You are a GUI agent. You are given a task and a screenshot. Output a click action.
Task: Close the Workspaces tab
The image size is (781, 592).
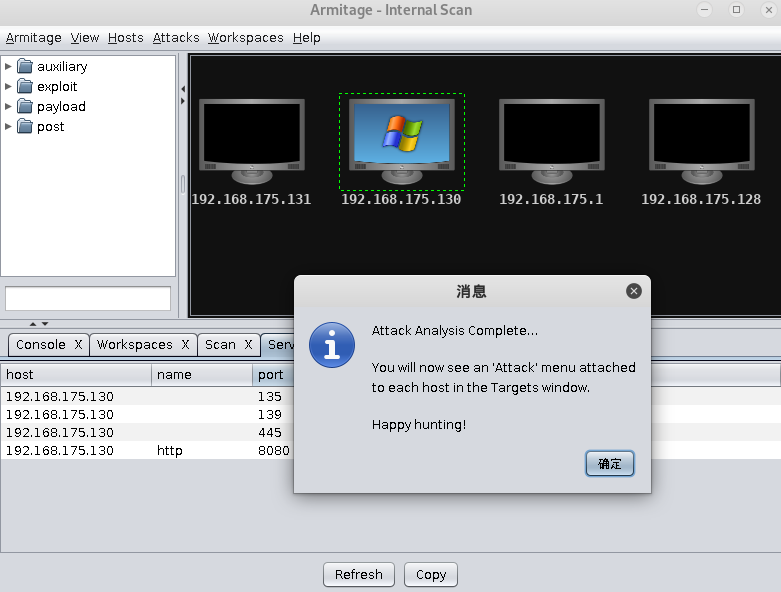point(185,345)
